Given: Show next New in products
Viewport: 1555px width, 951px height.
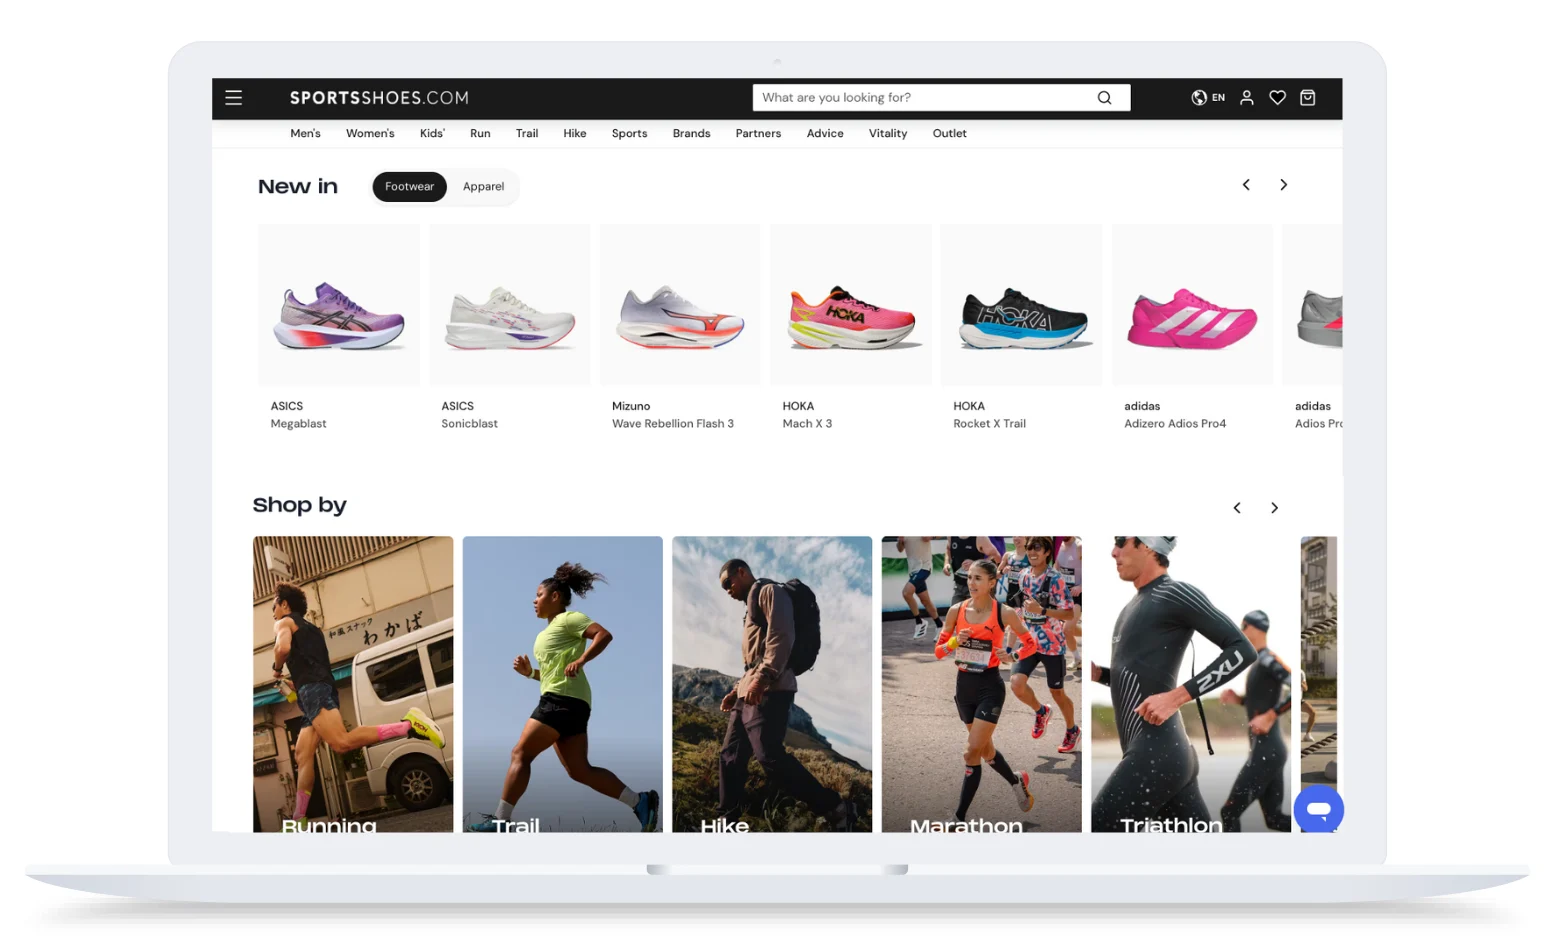Looking at the screenshot, I should (x=1284, y=185).
